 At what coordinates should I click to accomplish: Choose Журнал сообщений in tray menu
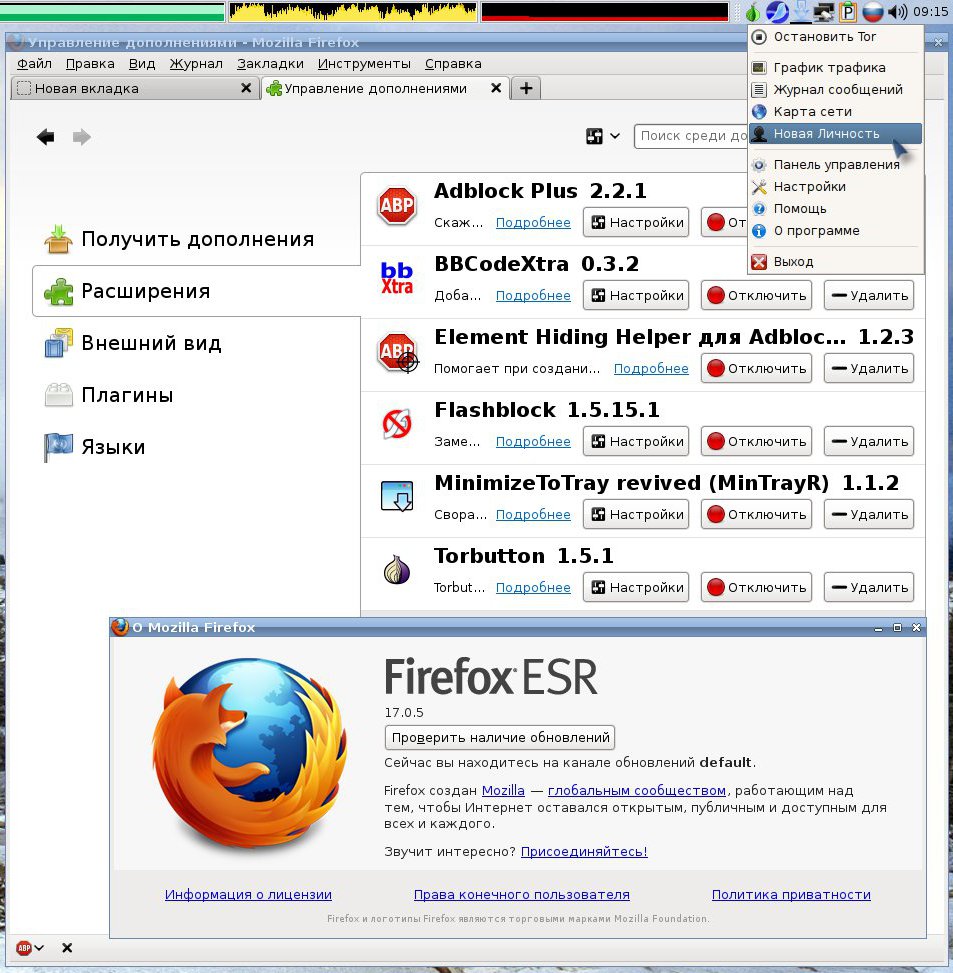(x=836, y=90)
